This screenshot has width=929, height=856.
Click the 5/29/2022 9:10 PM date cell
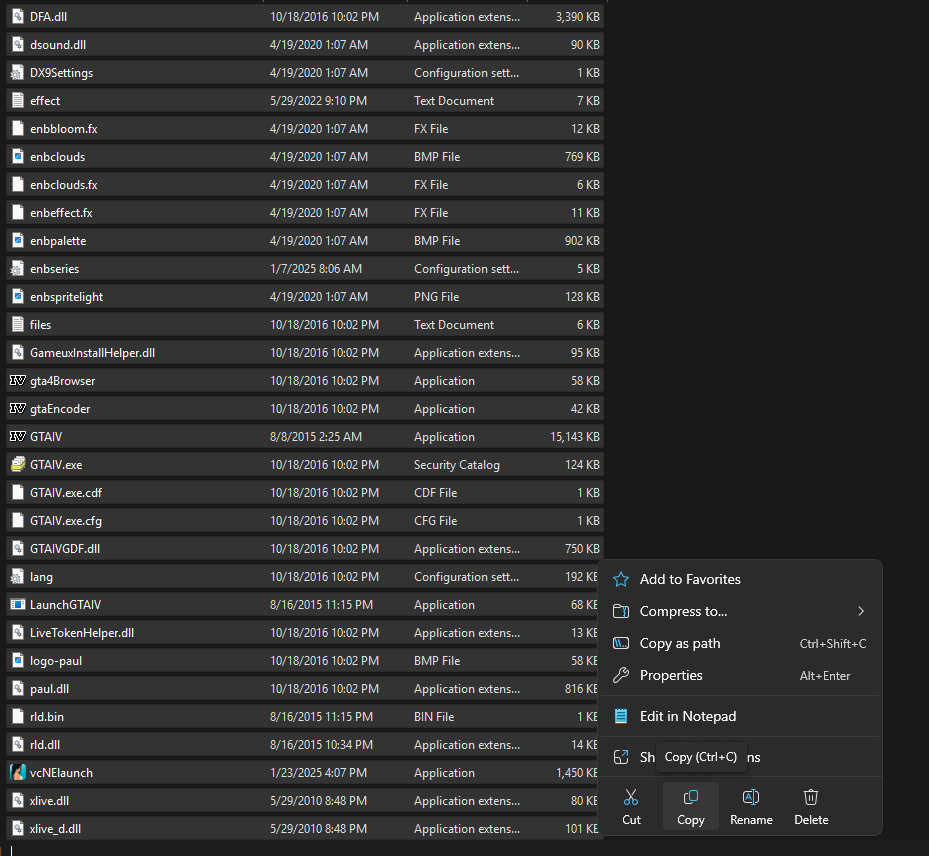[318, 101]
